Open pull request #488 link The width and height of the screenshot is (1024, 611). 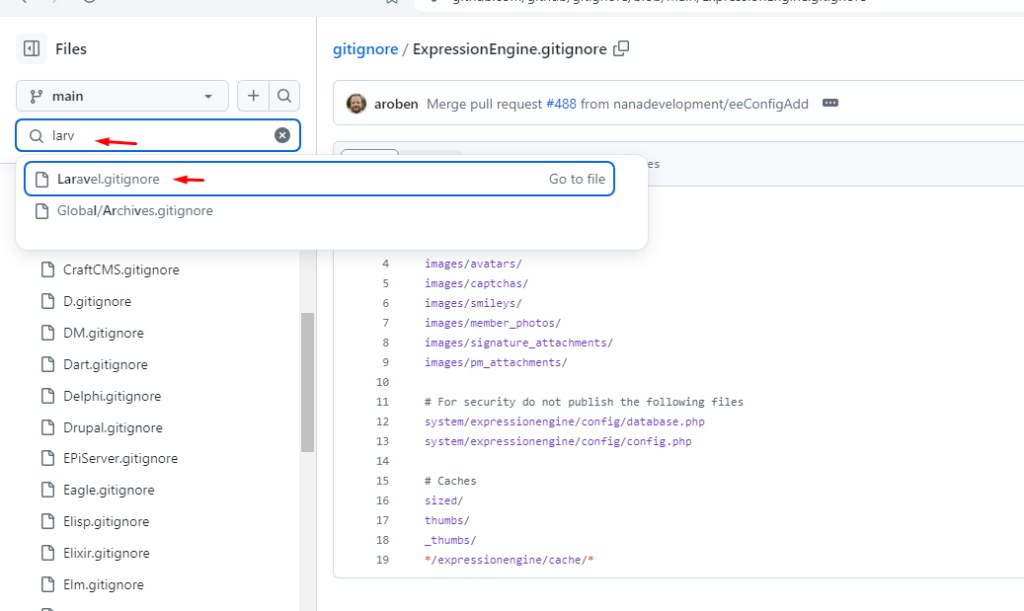pos(561,103)
